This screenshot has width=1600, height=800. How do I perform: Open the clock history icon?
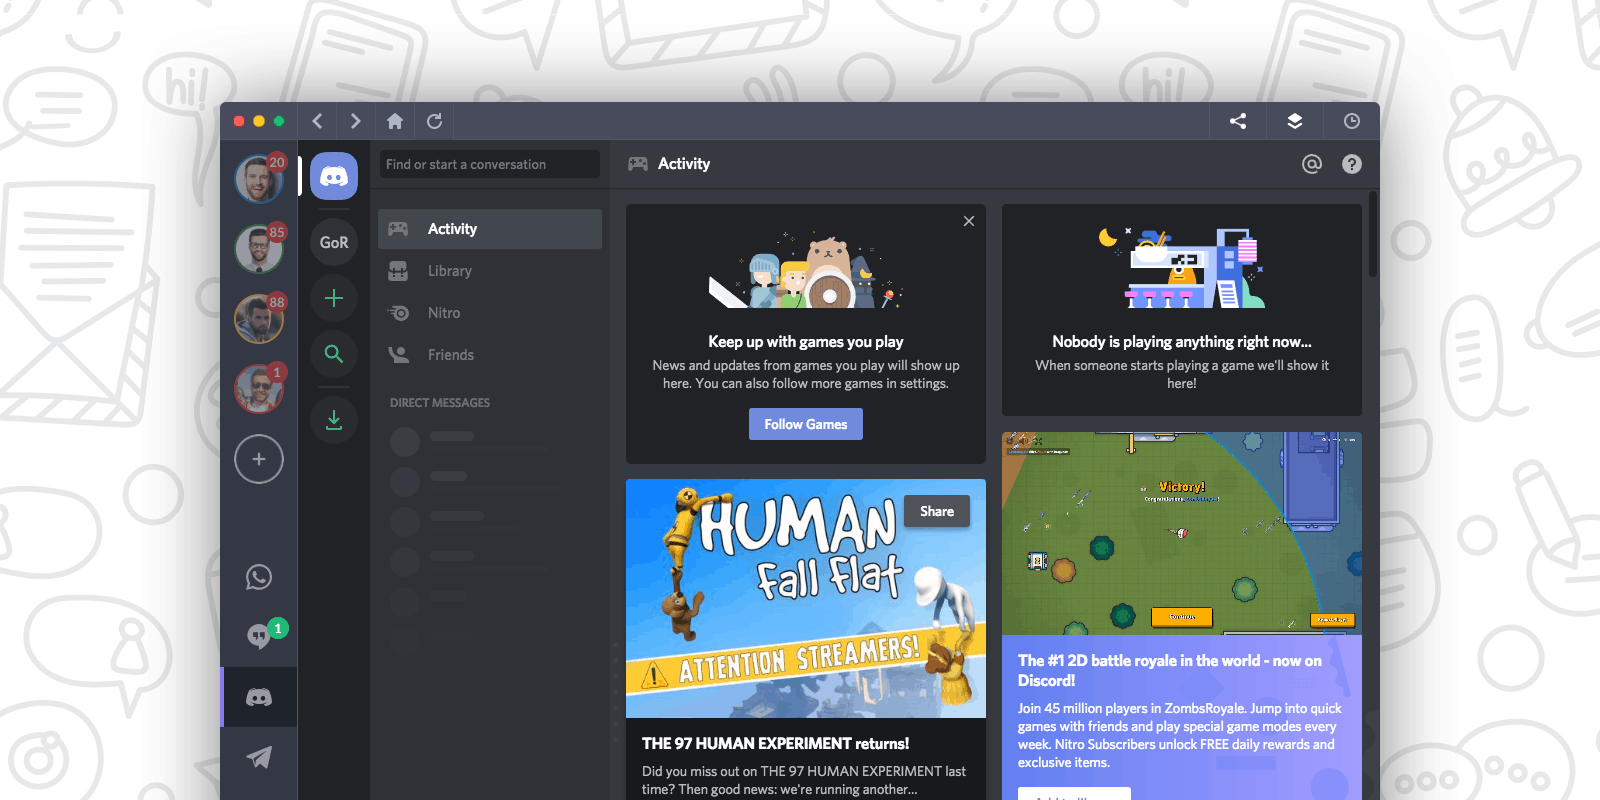pyautogui.click(x=1352, y=121)
